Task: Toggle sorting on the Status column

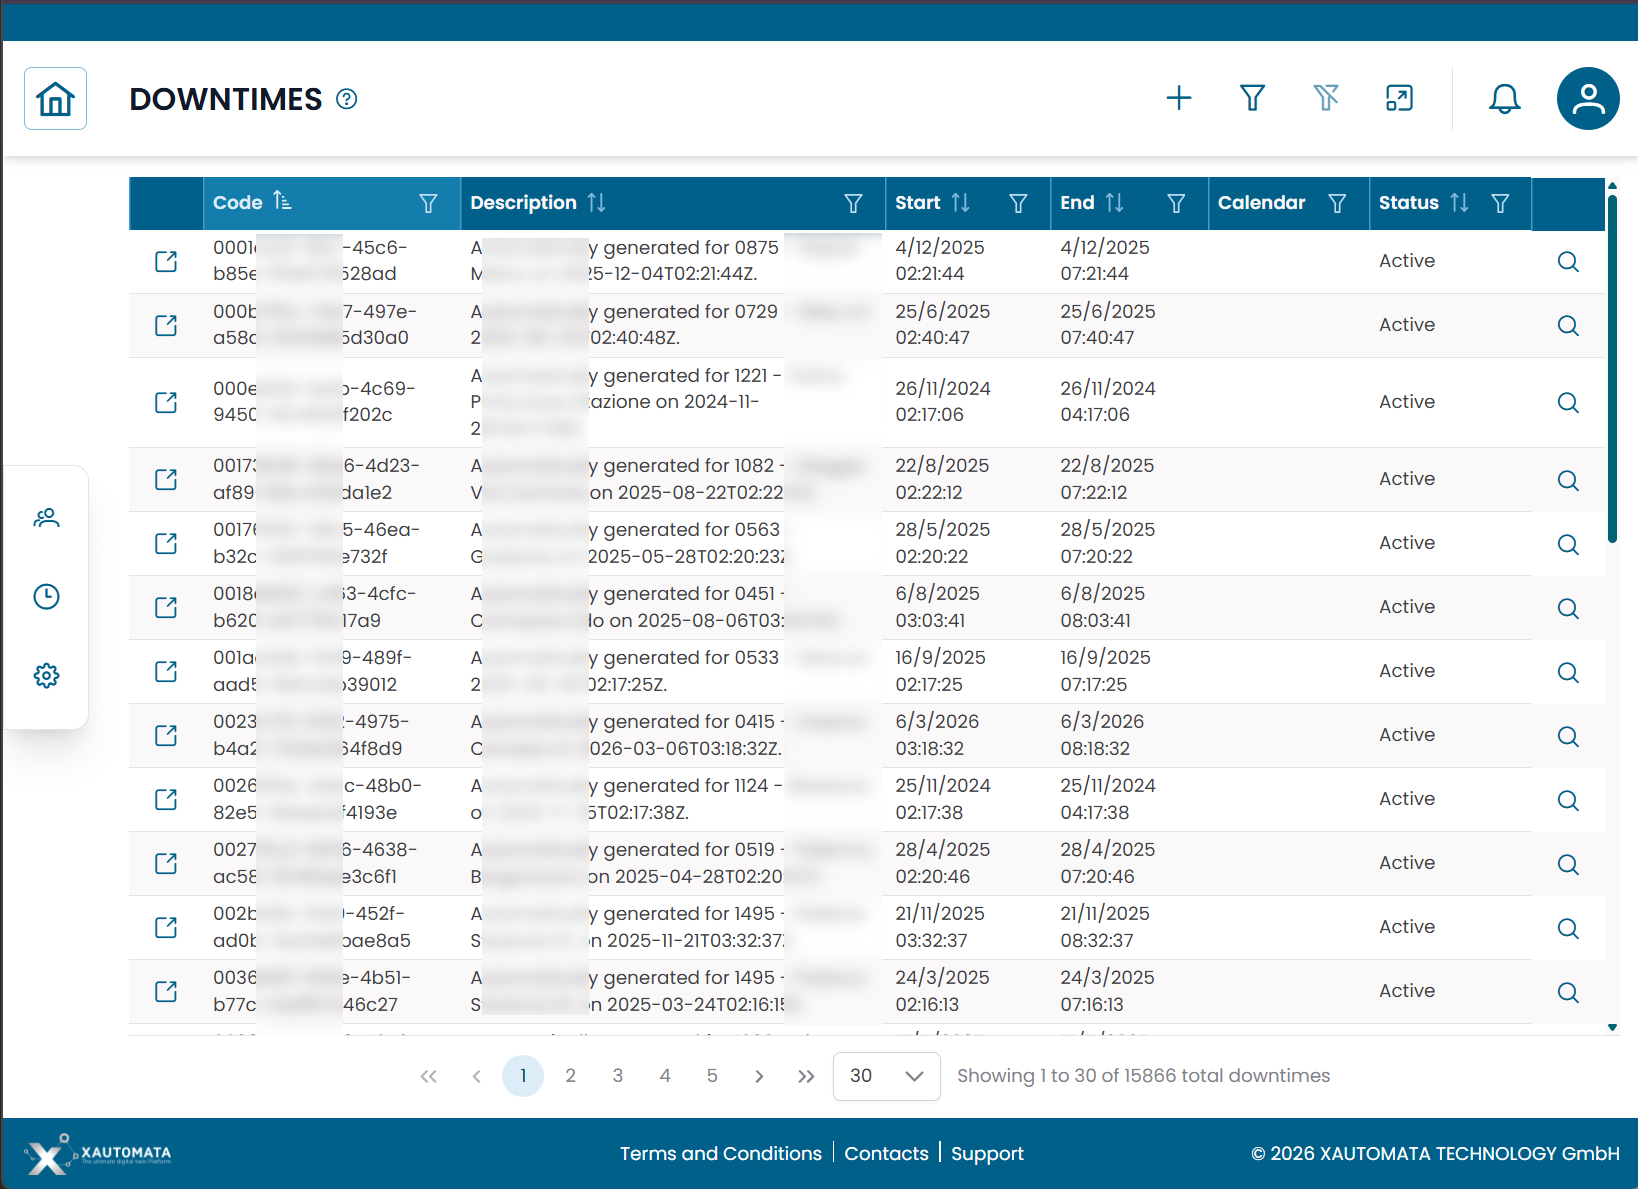Action: 1459,203
